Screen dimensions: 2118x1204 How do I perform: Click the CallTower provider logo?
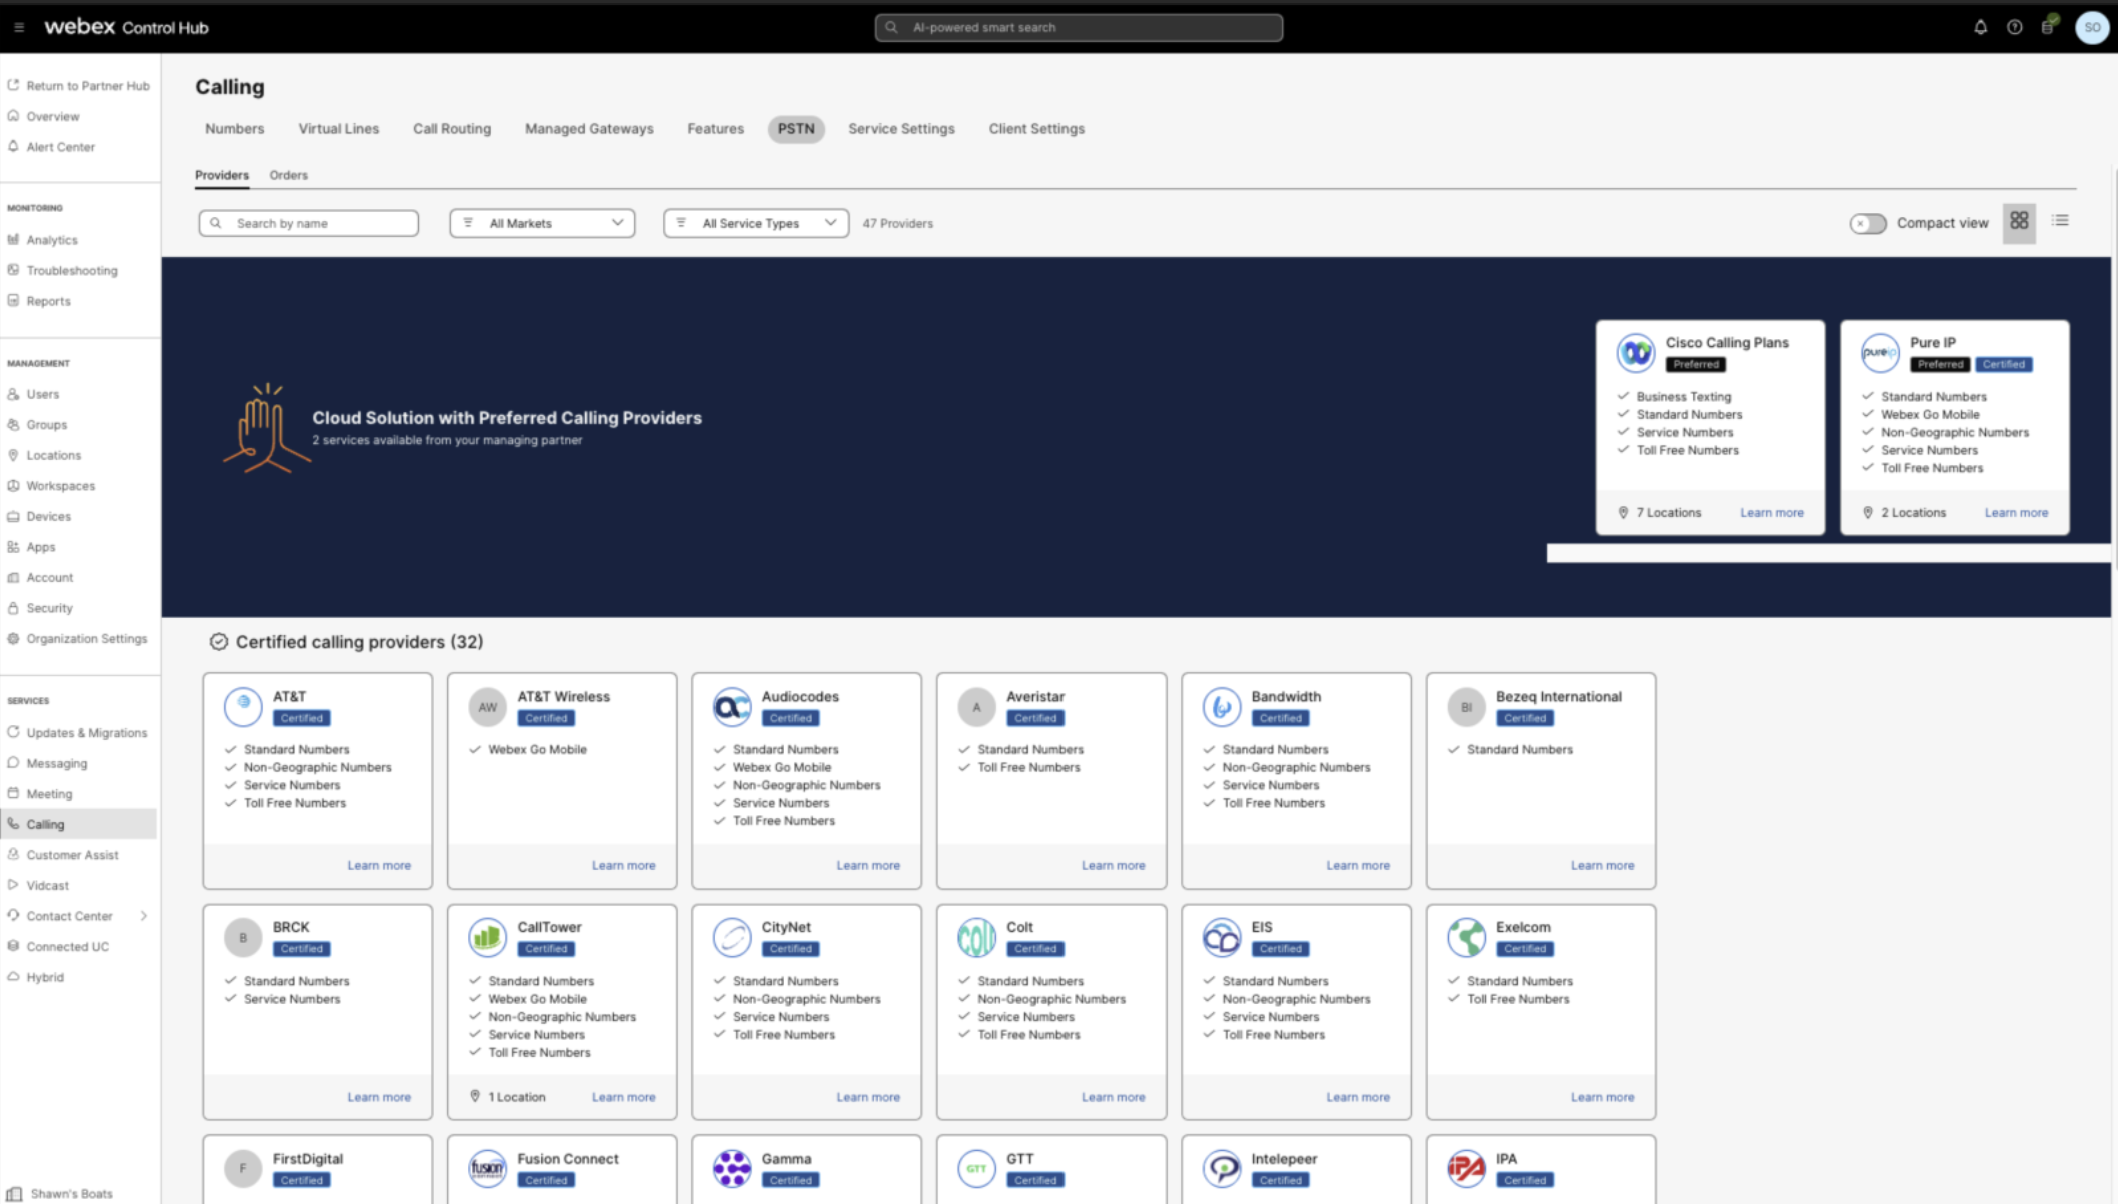487,937
